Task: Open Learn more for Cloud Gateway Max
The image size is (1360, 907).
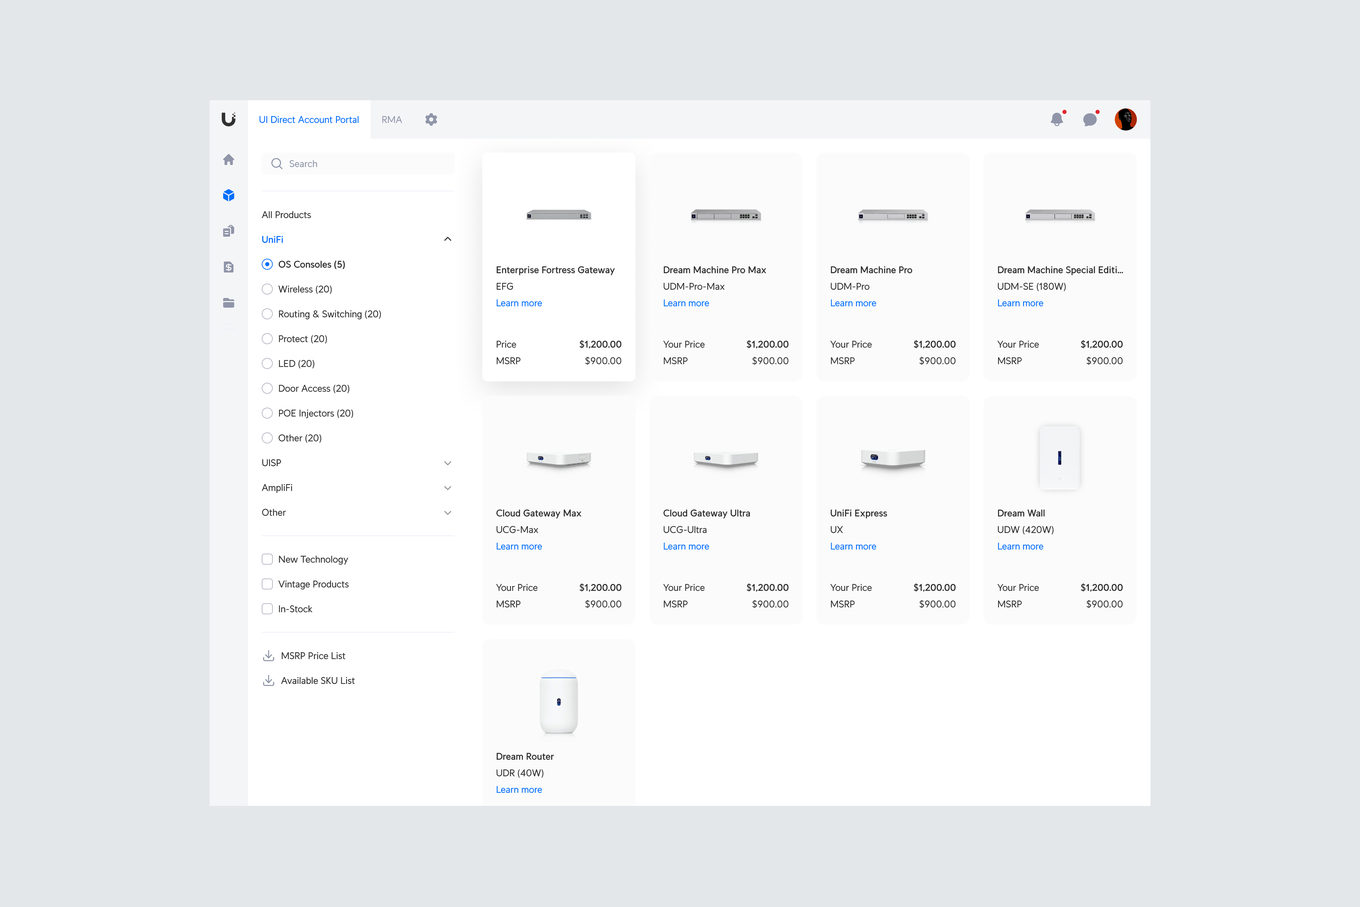Action: (x=519, y=547)
